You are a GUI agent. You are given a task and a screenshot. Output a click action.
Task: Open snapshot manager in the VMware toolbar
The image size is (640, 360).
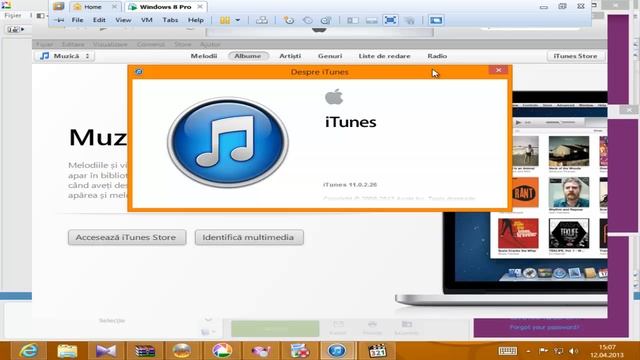326,20
